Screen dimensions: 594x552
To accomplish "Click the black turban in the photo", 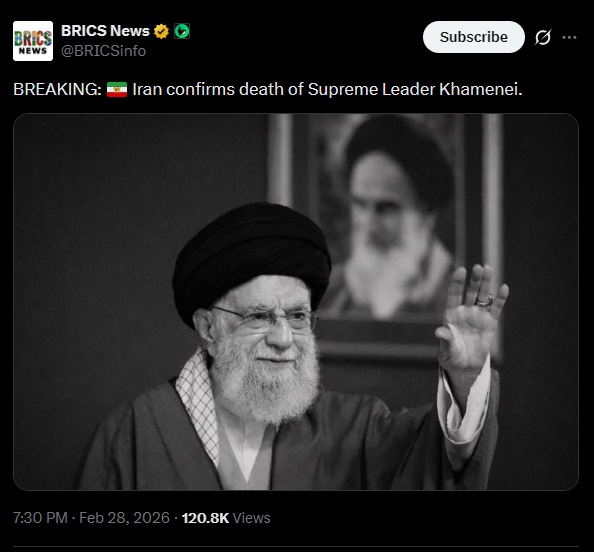I will 252,258.
